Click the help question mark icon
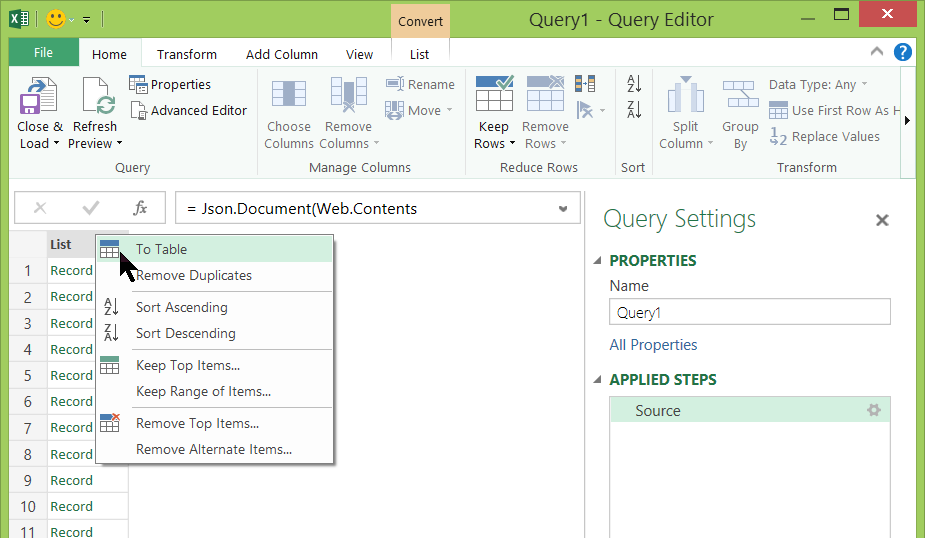This screenshot has width=925, height=538. (x=903, y=53)
